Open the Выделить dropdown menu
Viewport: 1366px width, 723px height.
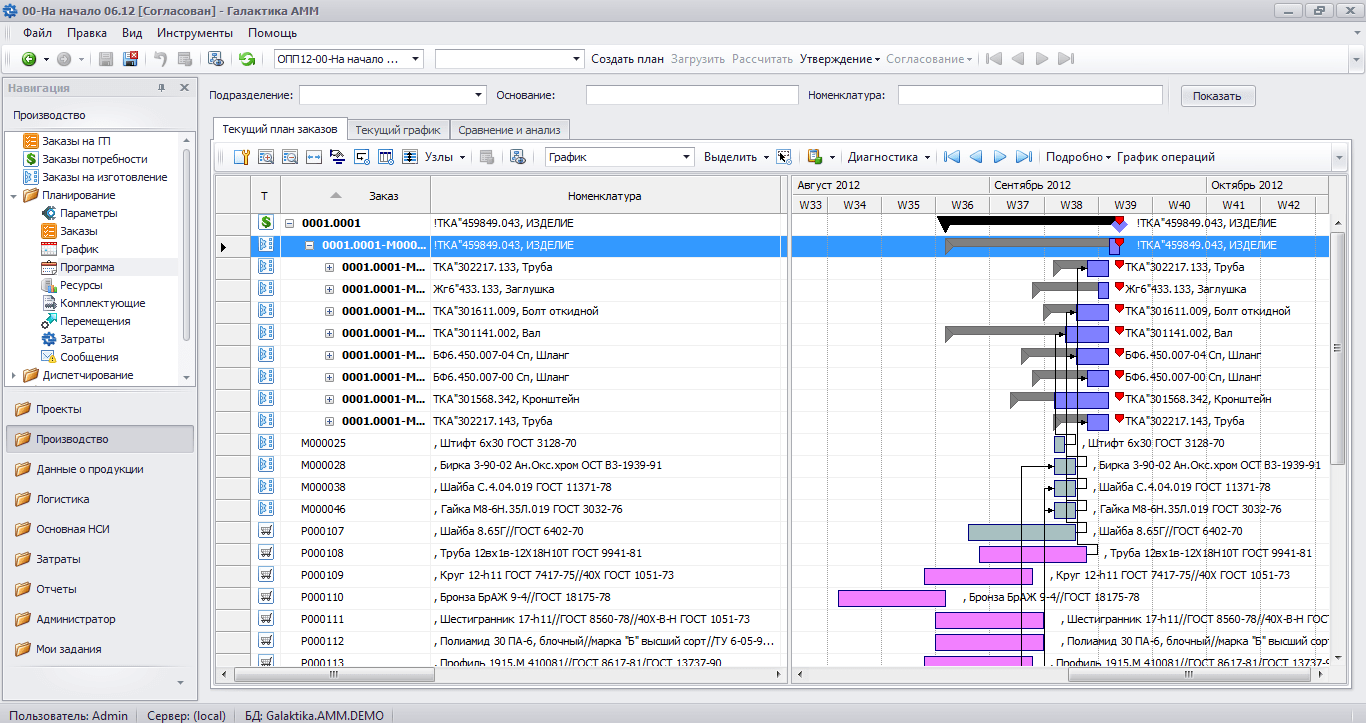(x=737, y=157)
